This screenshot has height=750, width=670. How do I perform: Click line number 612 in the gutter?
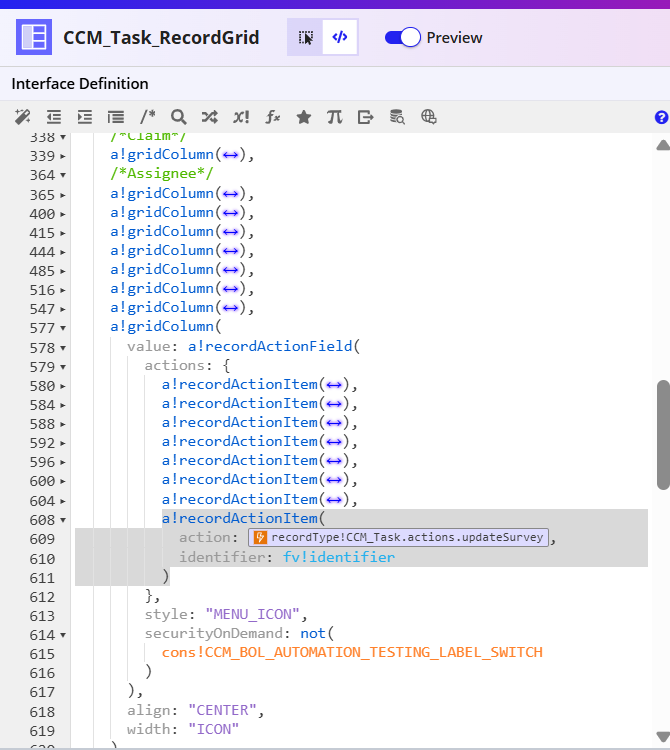click(x=42, y=597)
